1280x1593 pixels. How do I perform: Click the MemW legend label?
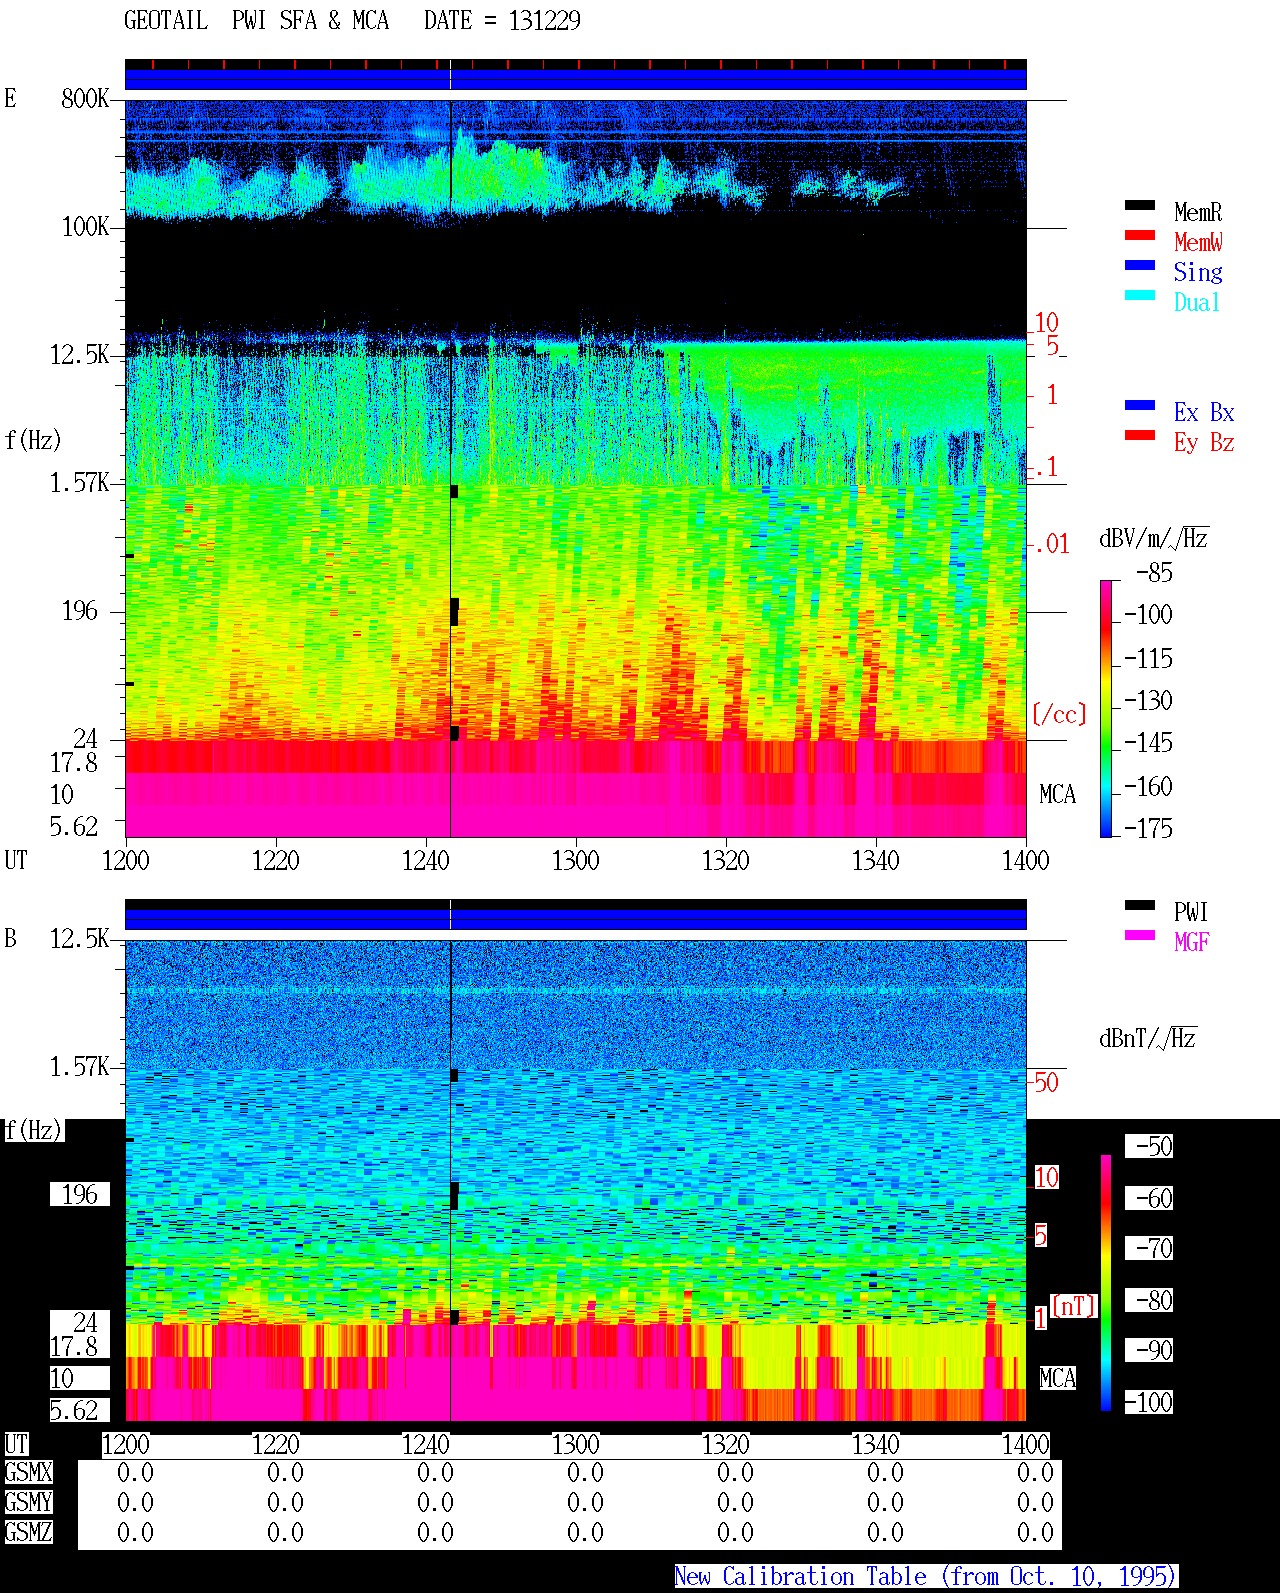click(x=1198, y=242)
